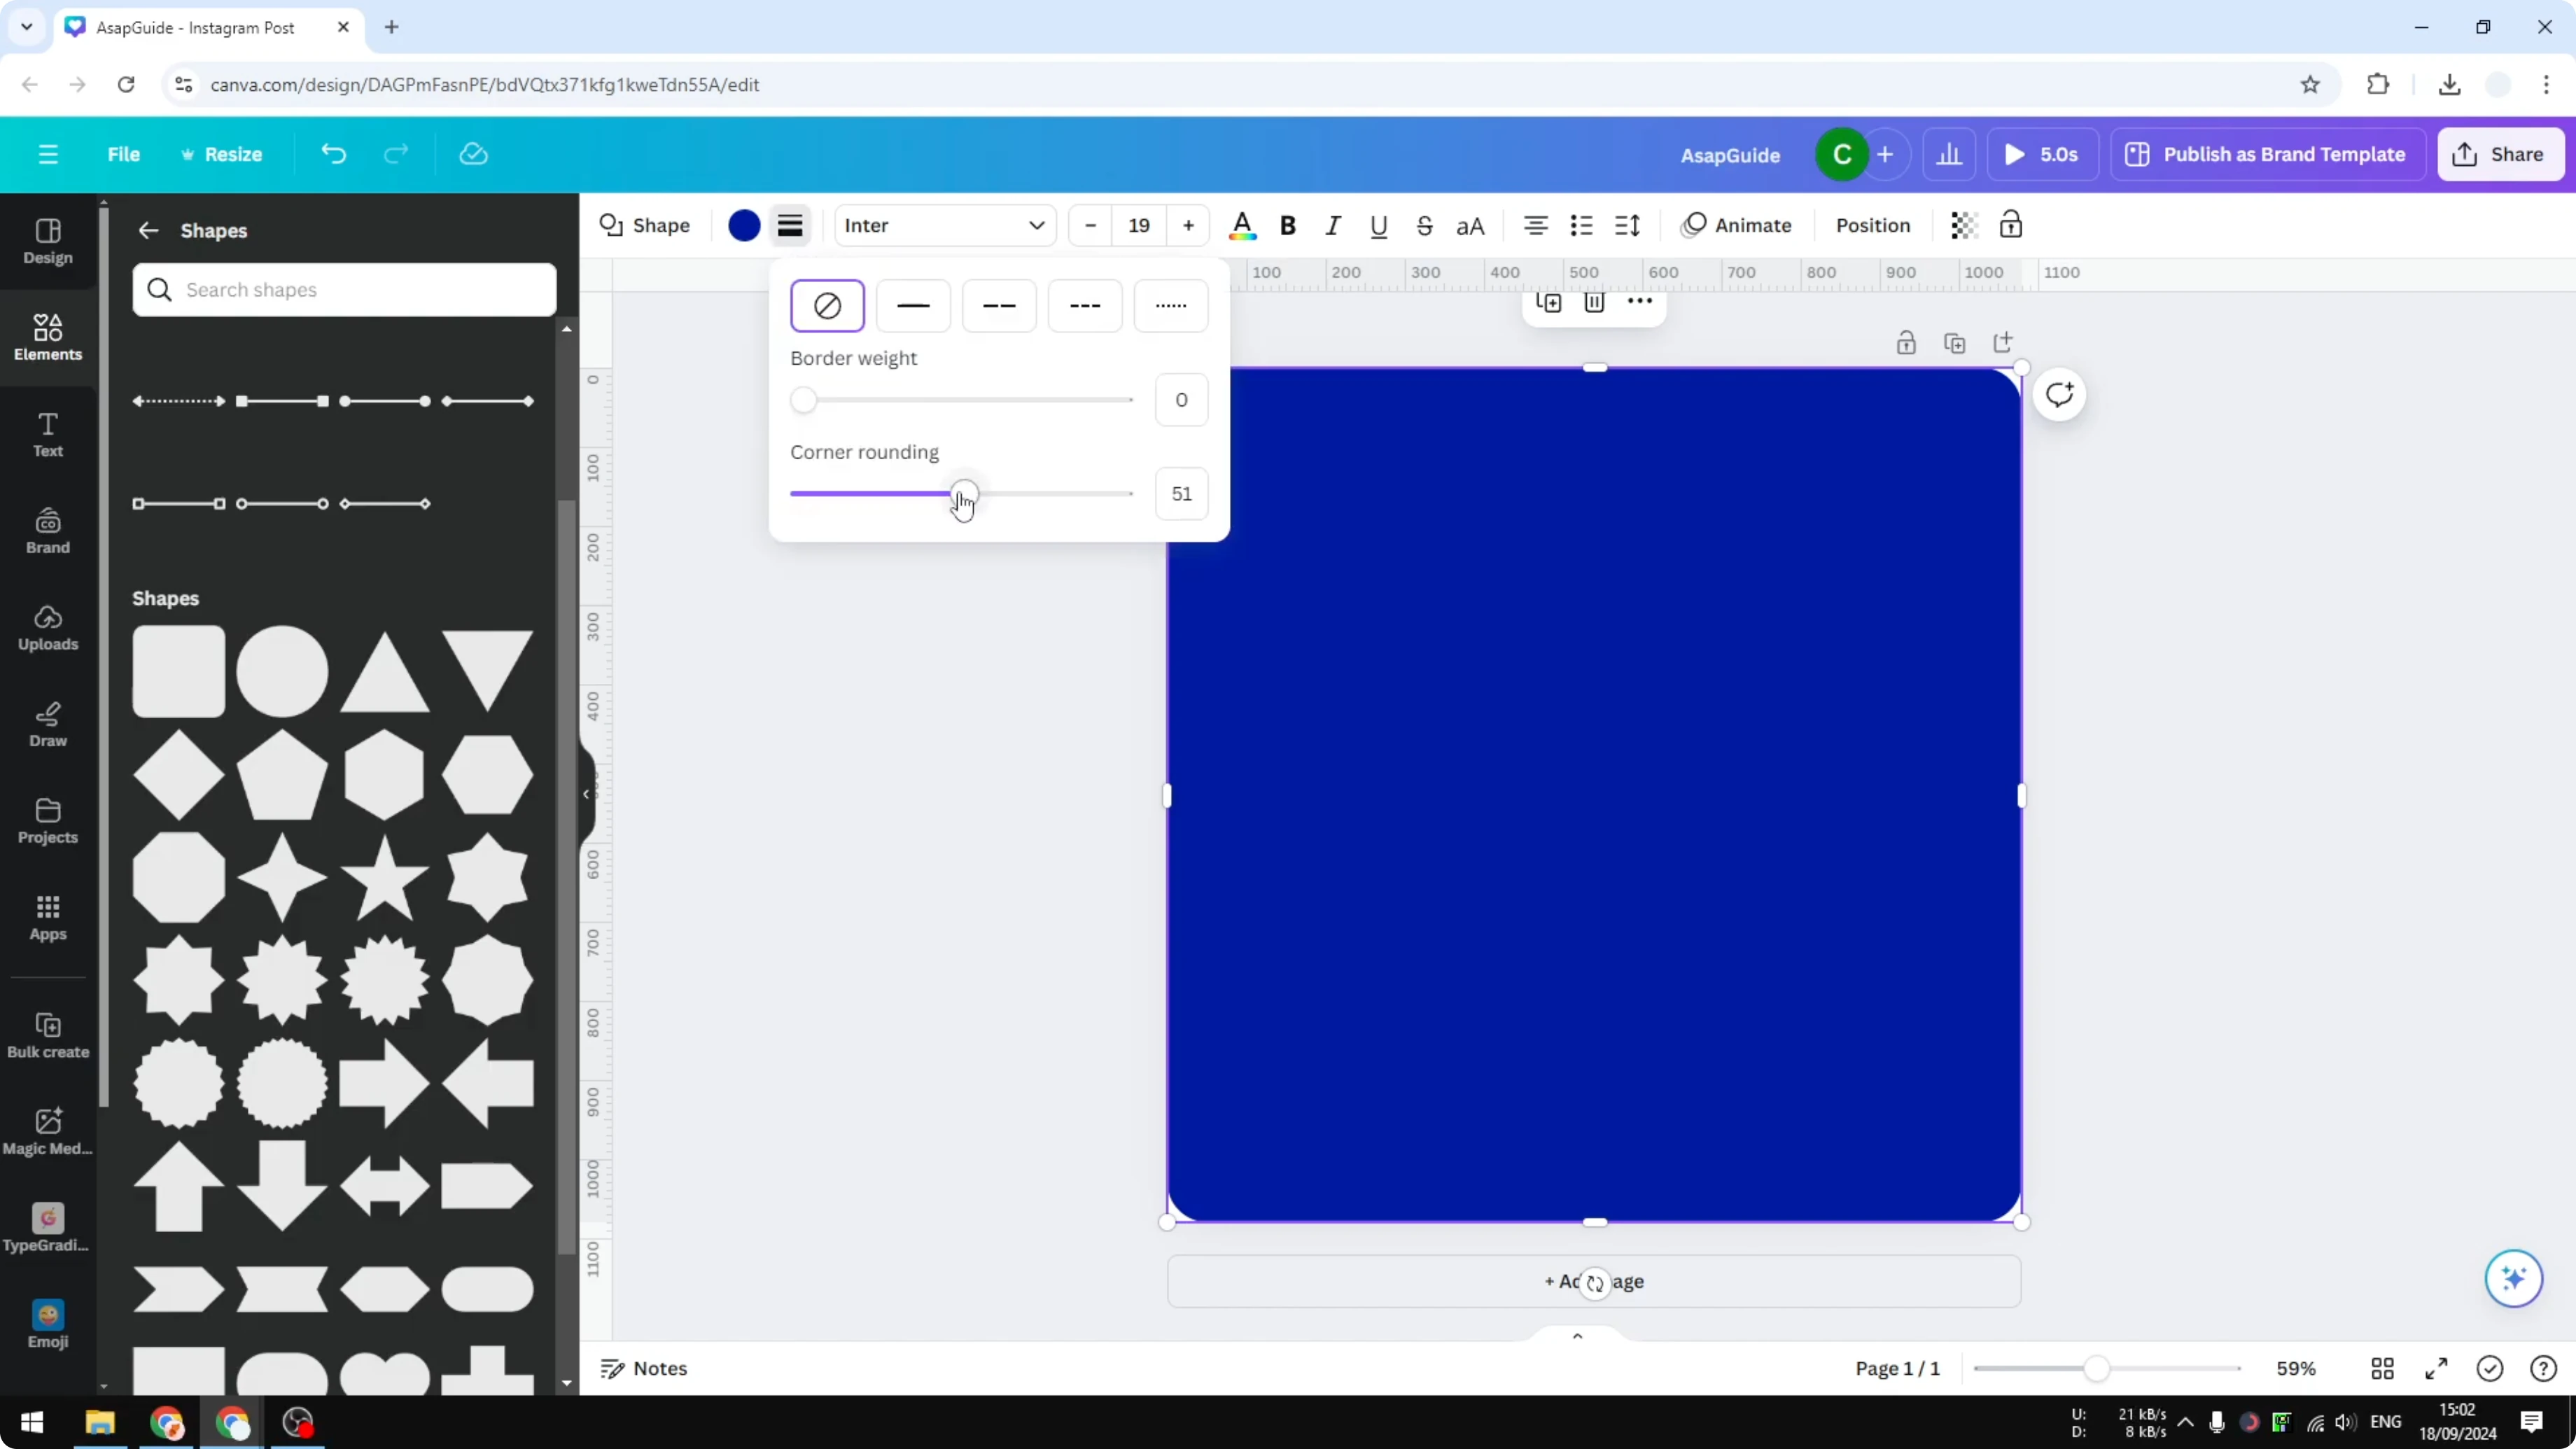The height and width of the screenshot is (1449, 2576).
Task: Toggle underline formatting
Action: click(1379, 225)
